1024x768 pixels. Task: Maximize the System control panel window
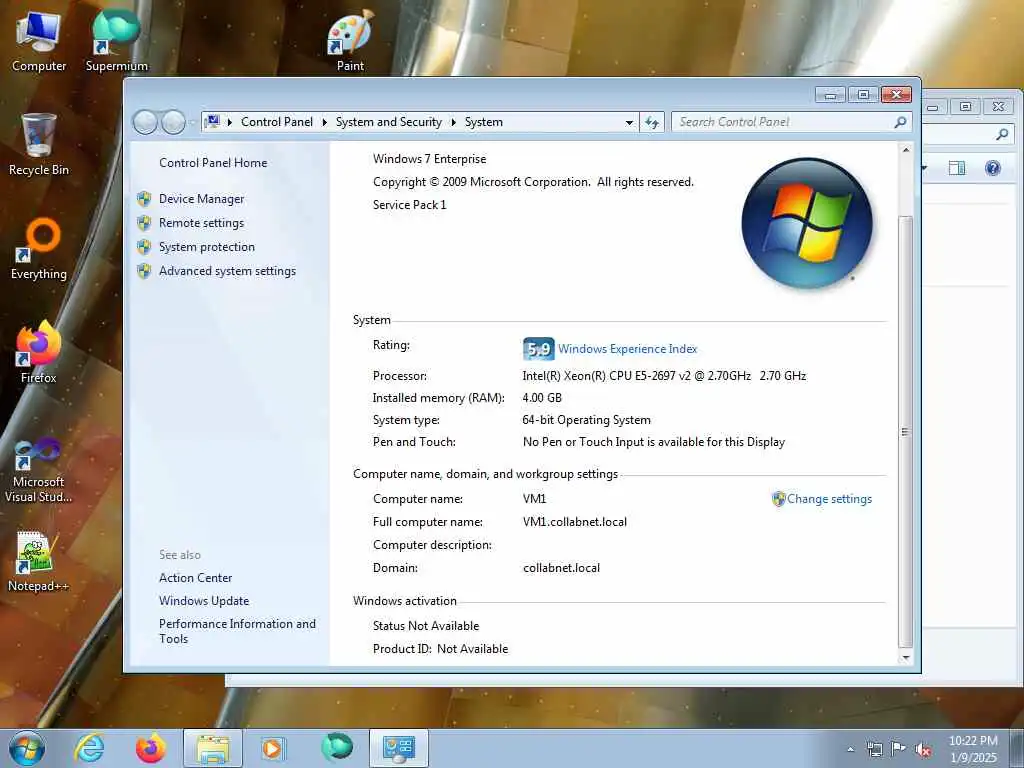click(x=863, y=95)
